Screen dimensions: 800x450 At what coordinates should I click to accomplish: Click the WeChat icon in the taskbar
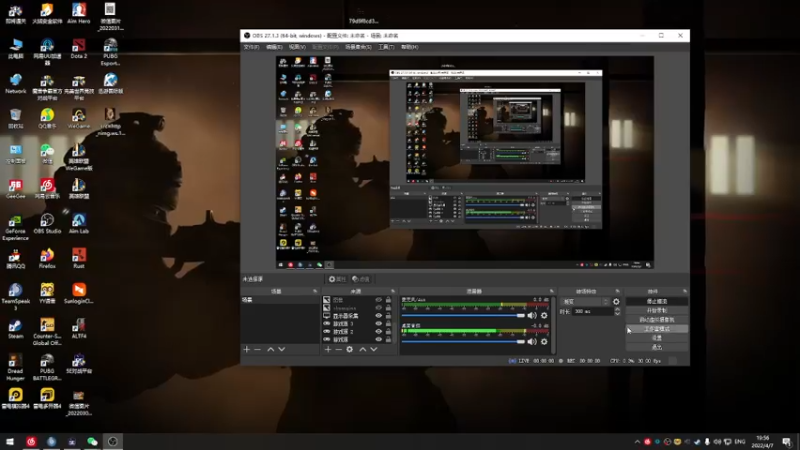(92, 441)
